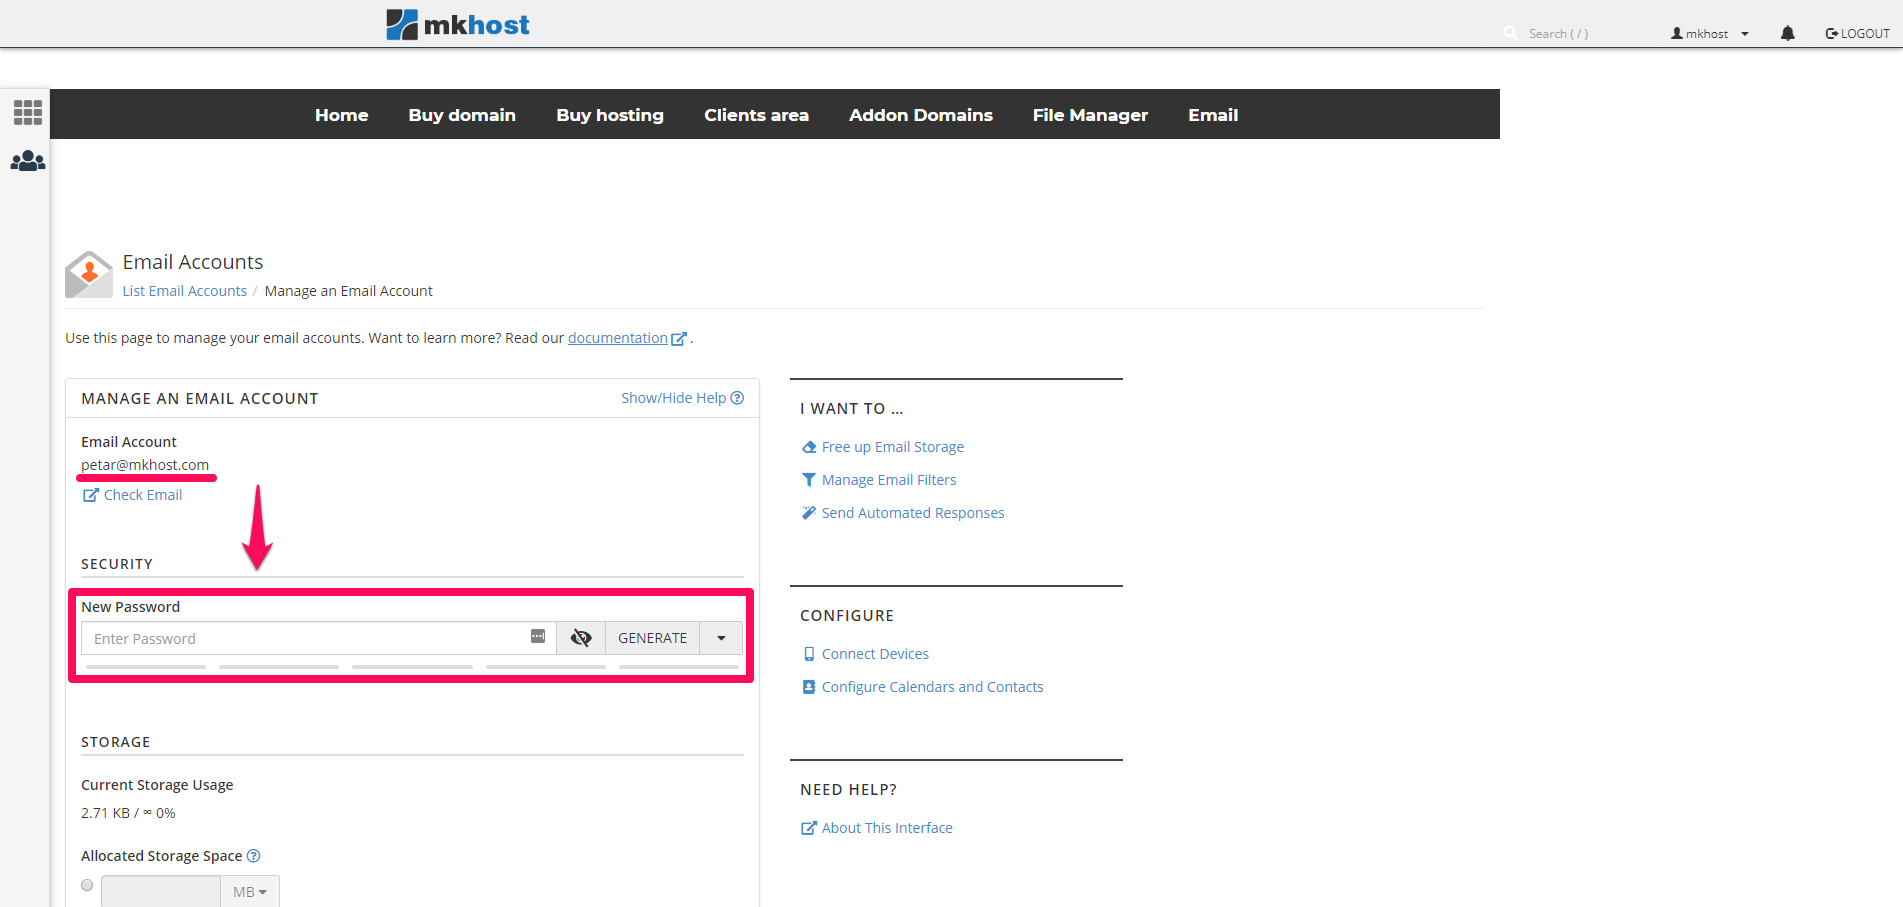Image resolution: width=1903 pixels, height=907 pixels.
Task: Click the password manager icon in password field
Action: pyautogui.click(x=538, y=637)
